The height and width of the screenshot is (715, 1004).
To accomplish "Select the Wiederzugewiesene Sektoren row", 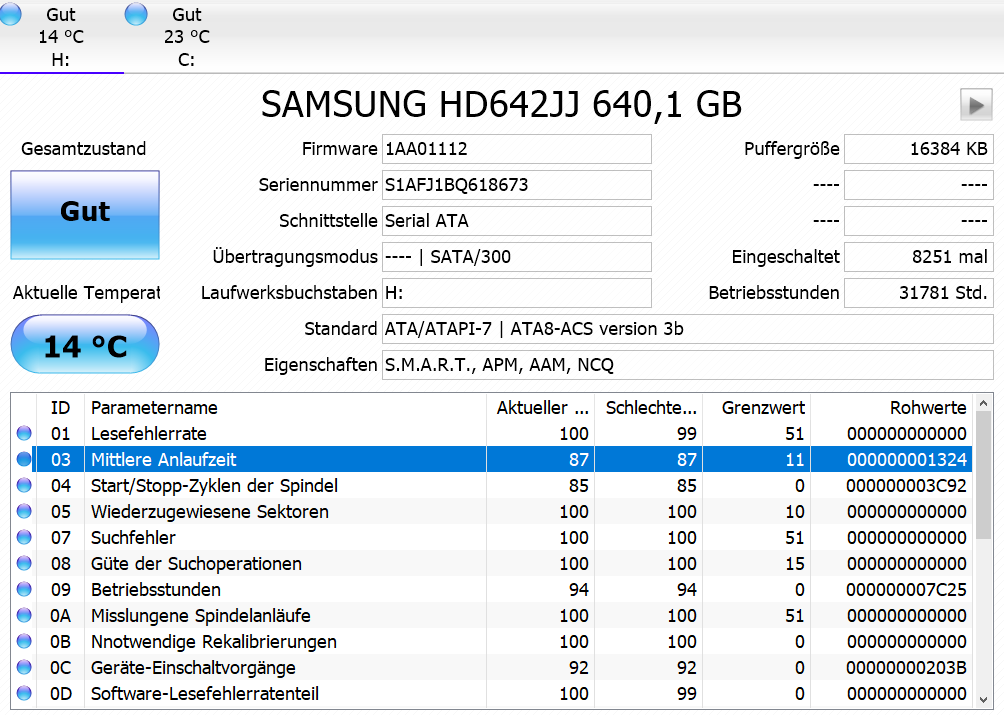I will [492, 511].
